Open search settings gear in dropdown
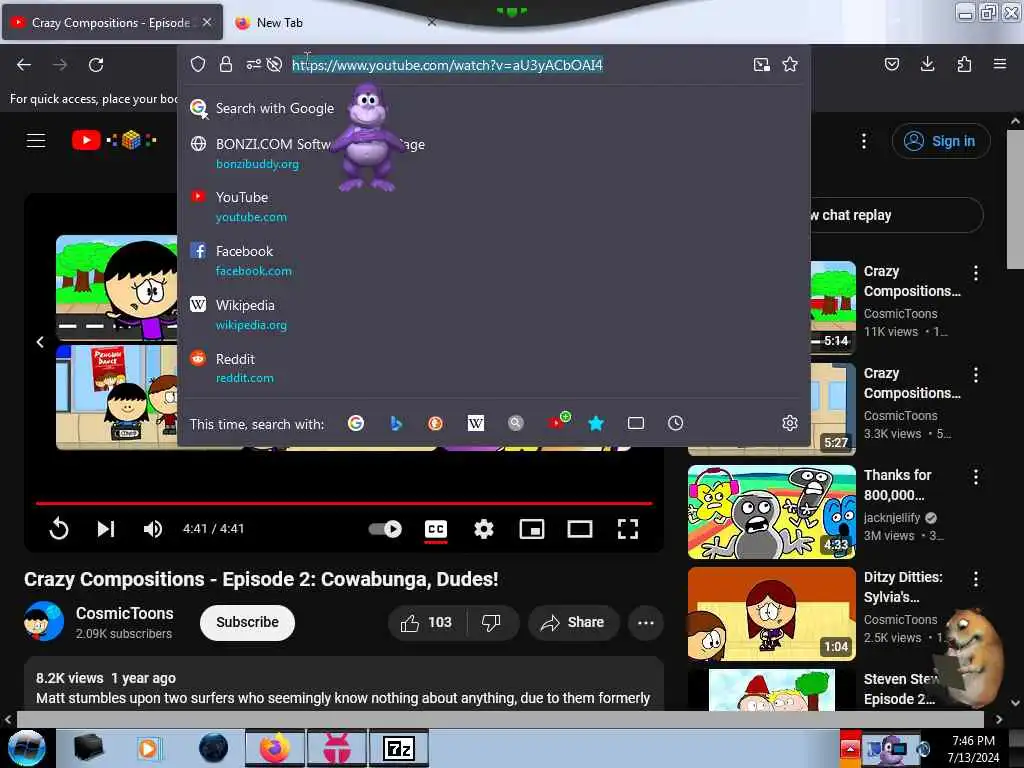This screenshot has height=768, width=1024. [790, 423]
